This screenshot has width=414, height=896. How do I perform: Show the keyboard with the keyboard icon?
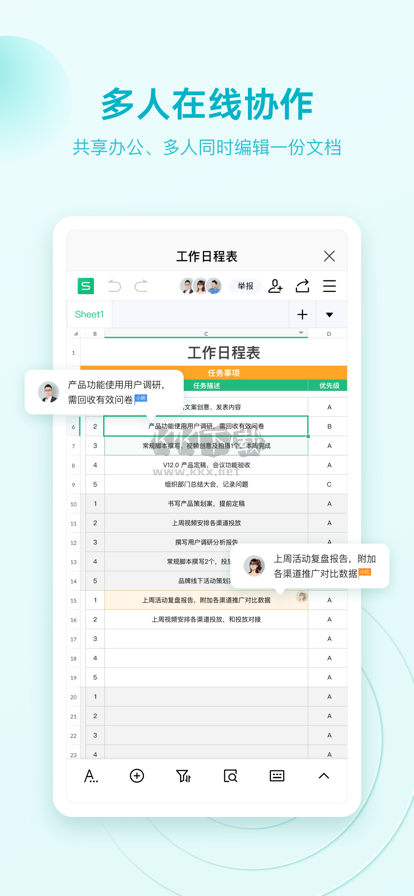277,776
